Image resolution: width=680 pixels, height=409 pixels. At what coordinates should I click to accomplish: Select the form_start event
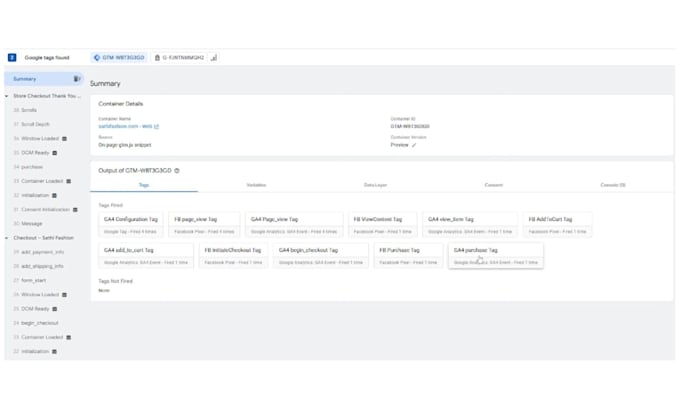[x=33, y=280]
